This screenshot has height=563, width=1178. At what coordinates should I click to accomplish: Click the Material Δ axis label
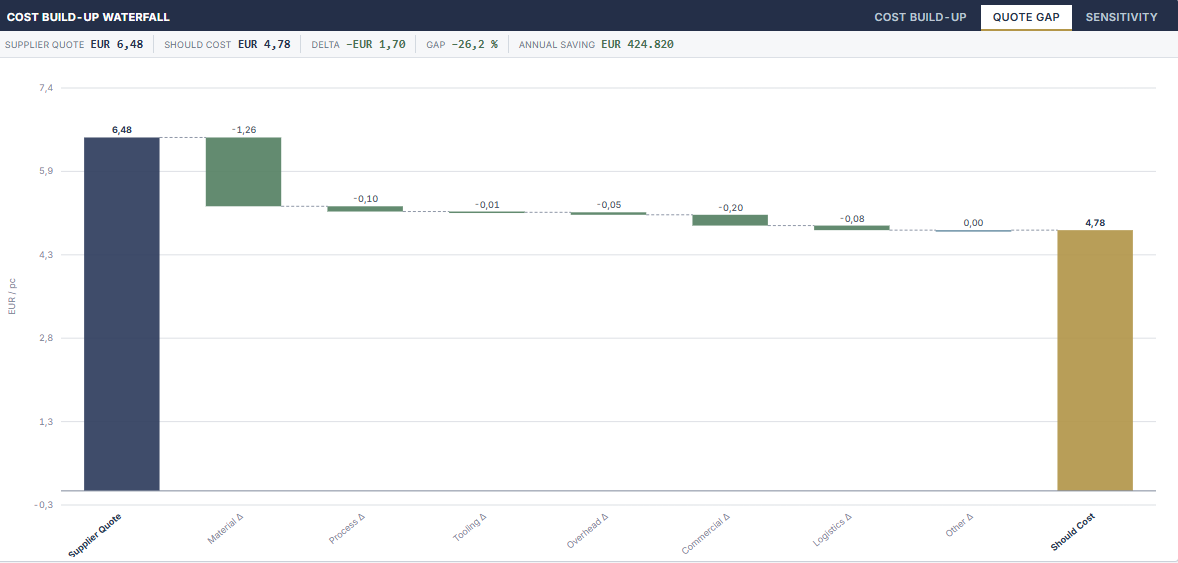(225, 528)
